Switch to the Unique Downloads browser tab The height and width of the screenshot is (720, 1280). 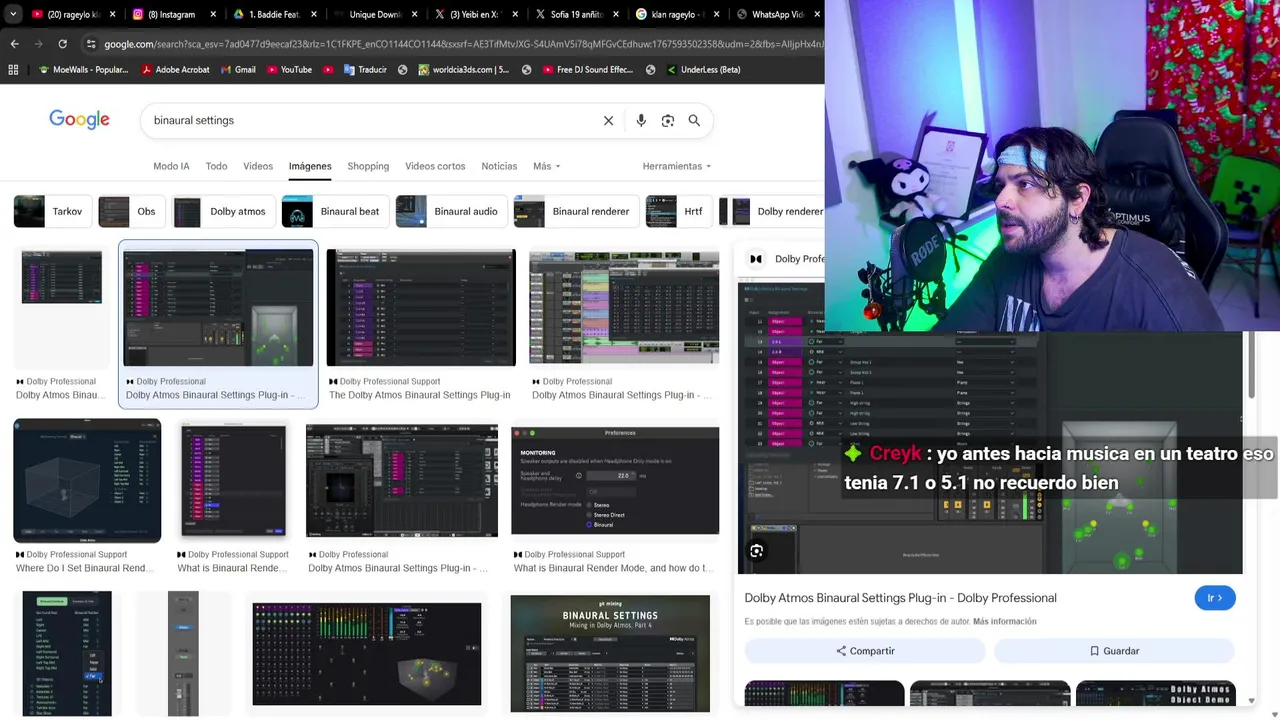coord(374,15)
